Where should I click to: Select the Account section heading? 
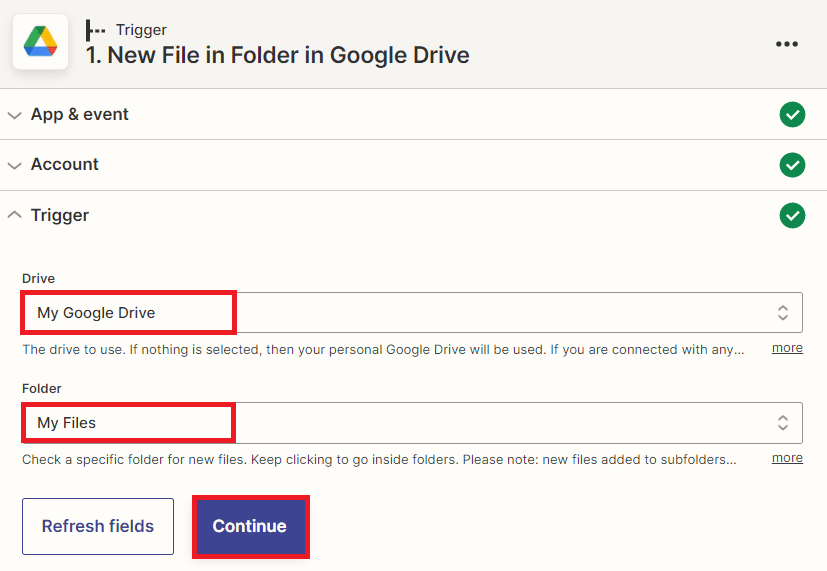click(65, 165)
